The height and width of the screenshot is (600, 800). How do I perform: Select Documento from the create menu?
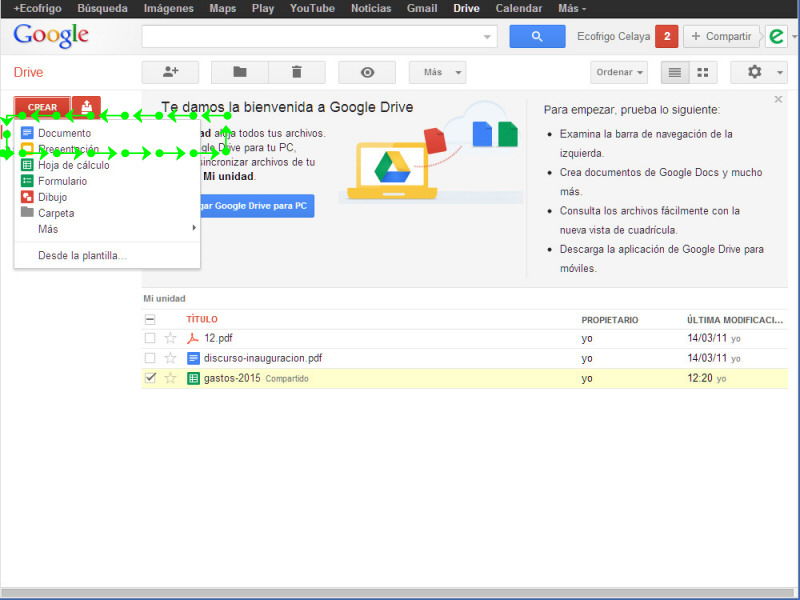[x=107, y=133]
